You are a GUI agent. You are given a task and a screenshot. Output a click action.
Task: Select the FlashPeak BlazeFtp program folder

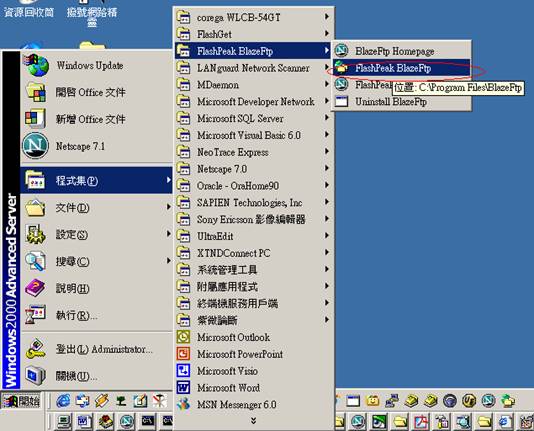click(x=253, y=51)
